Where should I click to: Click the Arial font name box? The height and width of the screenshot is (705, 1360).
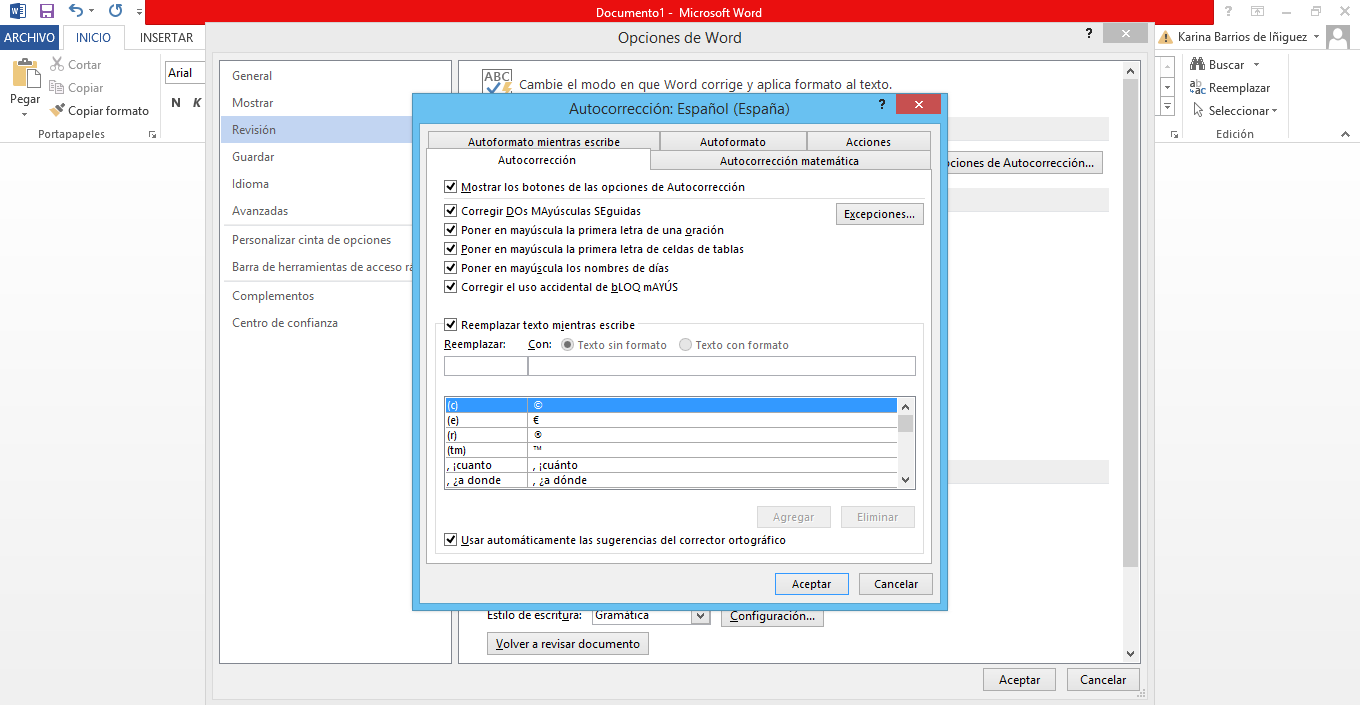[185, 73]
